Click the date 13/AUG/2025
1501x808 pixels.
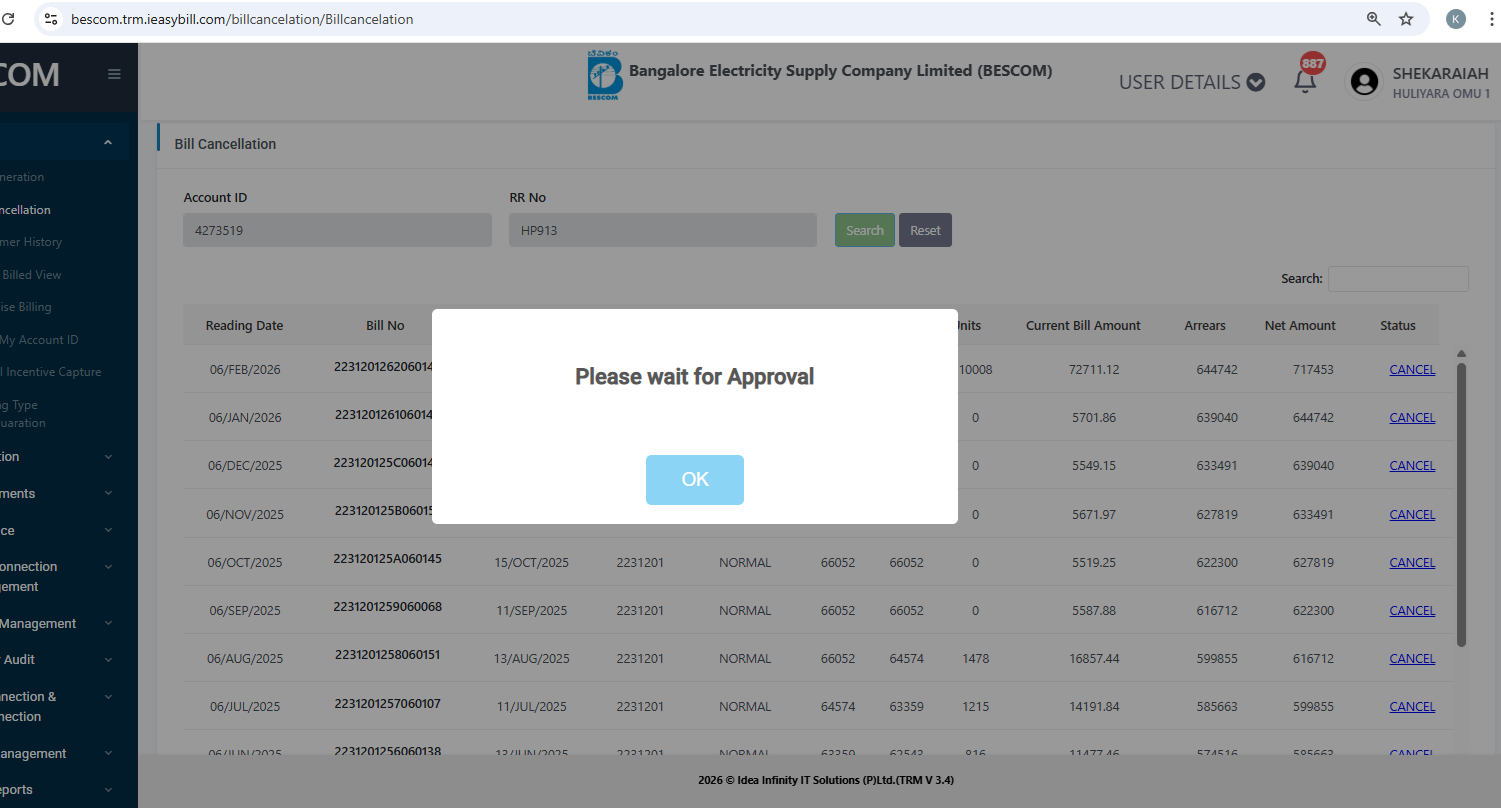[x=532, y=658]
